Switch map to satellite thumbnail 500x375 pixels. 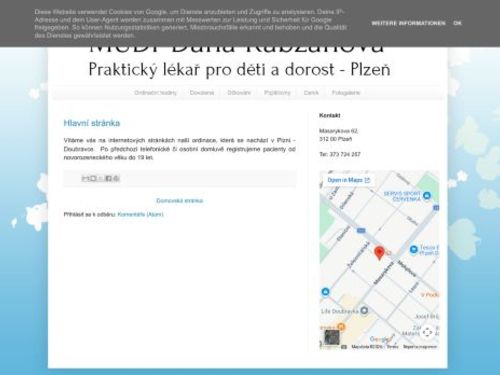click(332, 337)
